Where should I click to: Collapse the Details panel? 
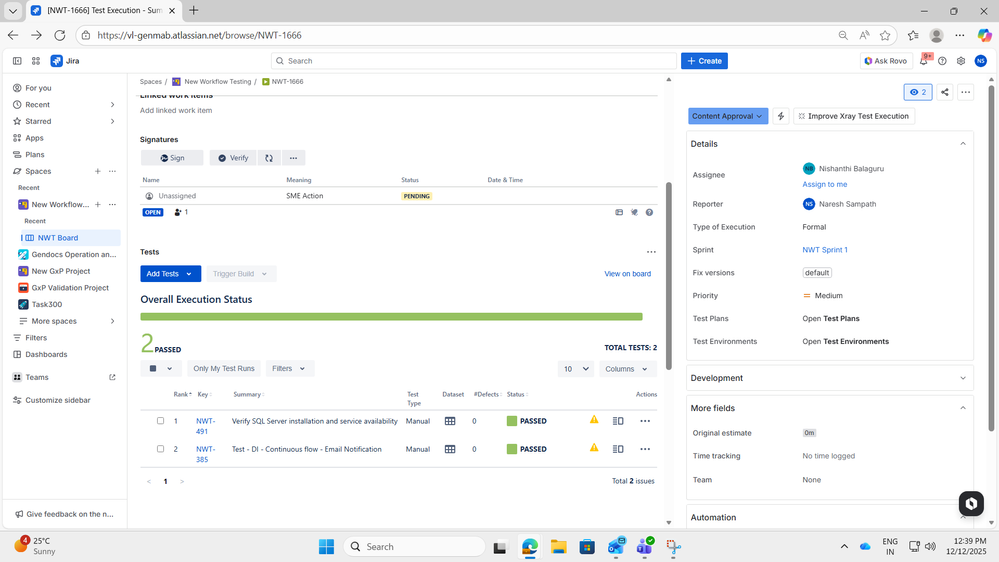963,144
